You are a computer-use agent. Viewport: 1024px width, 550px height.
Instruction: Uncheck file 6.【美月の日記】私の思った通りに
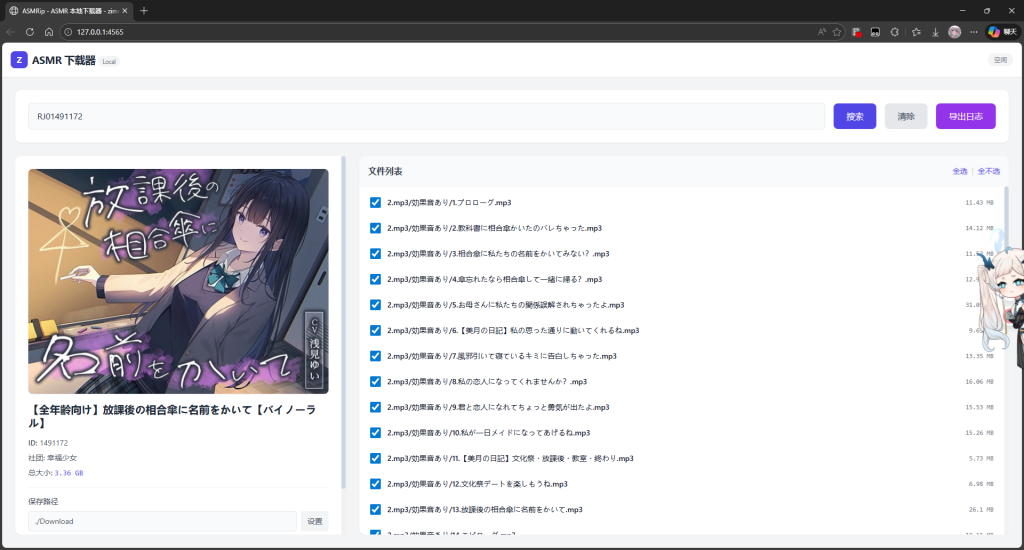point(376,331)
